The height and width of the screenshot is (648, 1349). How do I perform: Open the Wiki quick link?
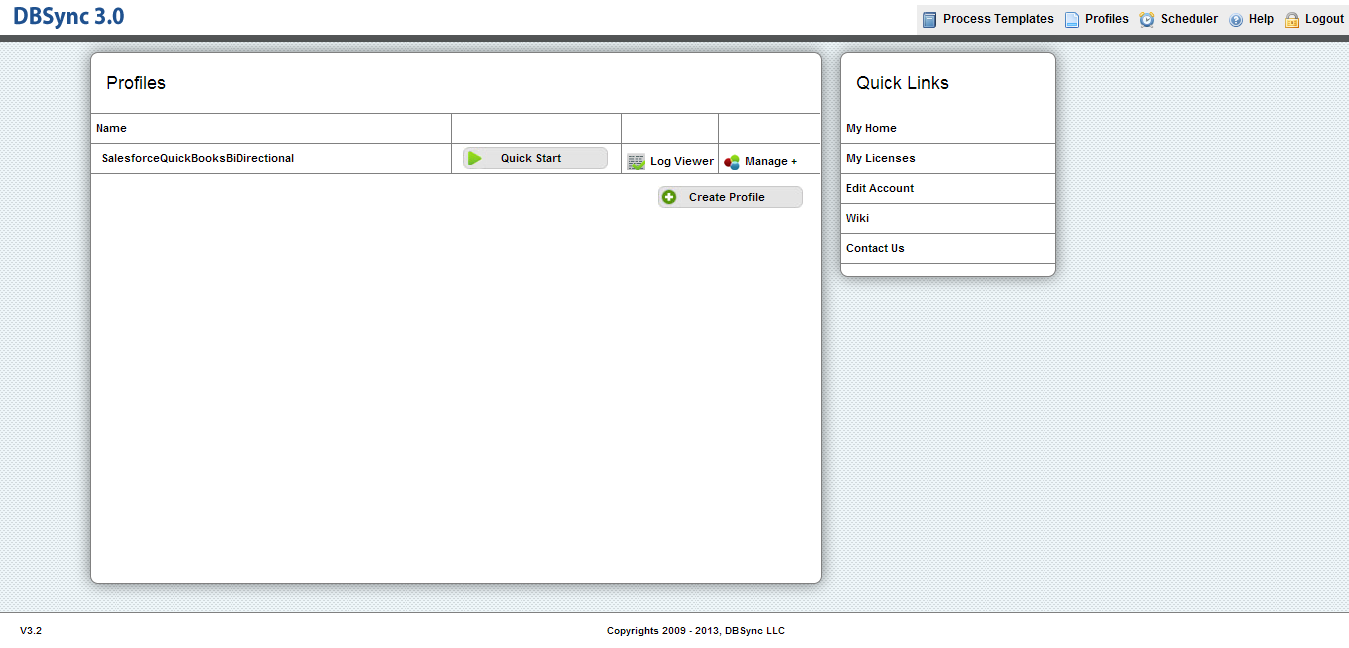point(857,218)
